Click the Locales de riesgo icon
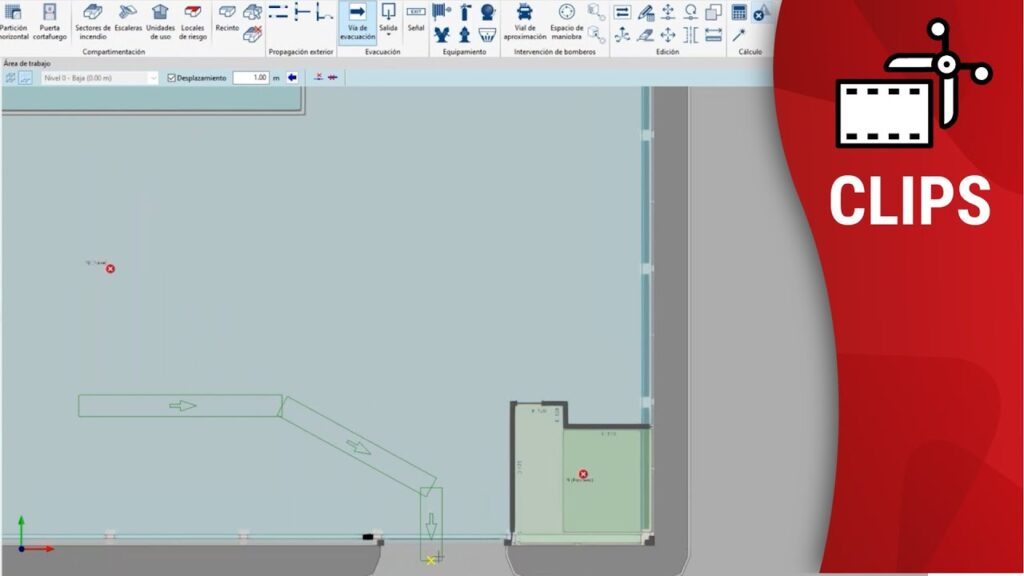Screen dimensions: 1024x576 tap(193, 21)
